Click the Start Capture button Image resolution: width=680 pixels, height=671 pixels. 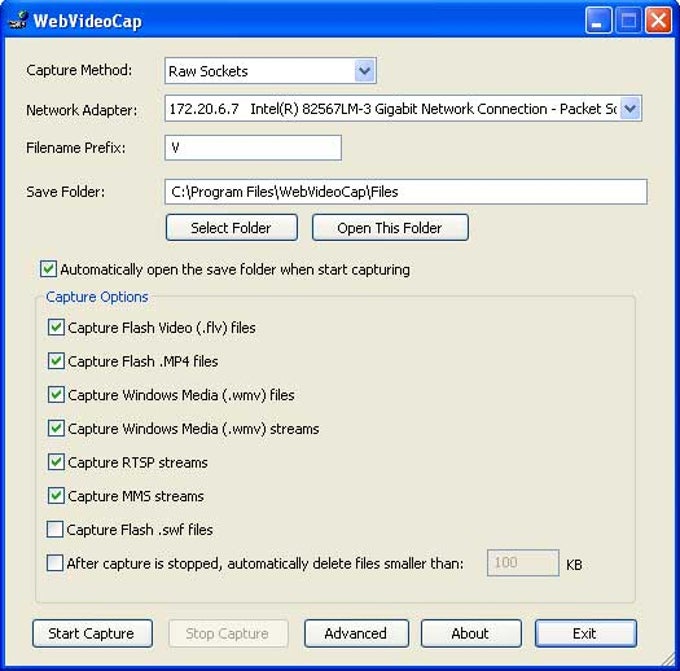pyautogui.click(x=92, y=634)
